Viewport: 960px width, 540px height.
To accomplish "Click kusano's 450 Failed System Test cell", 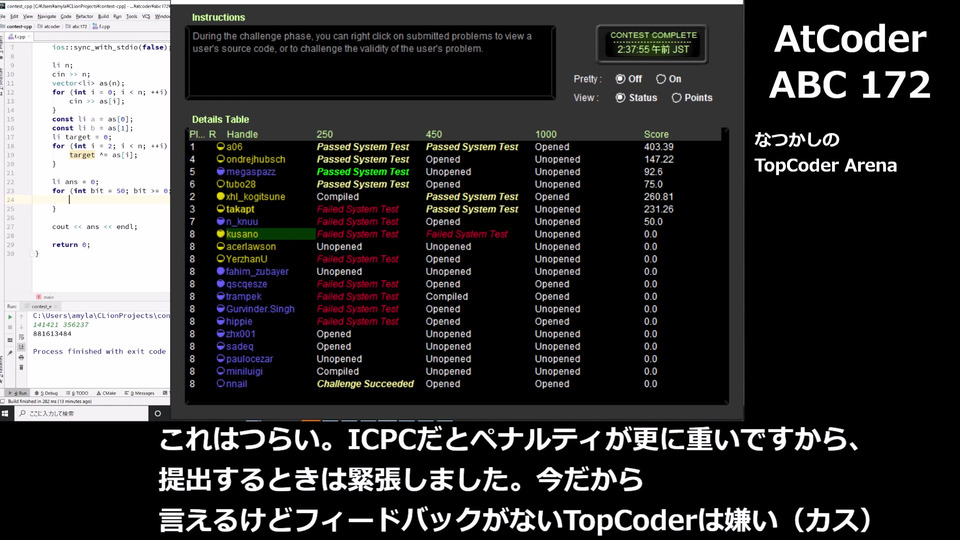I will point(467,234).
